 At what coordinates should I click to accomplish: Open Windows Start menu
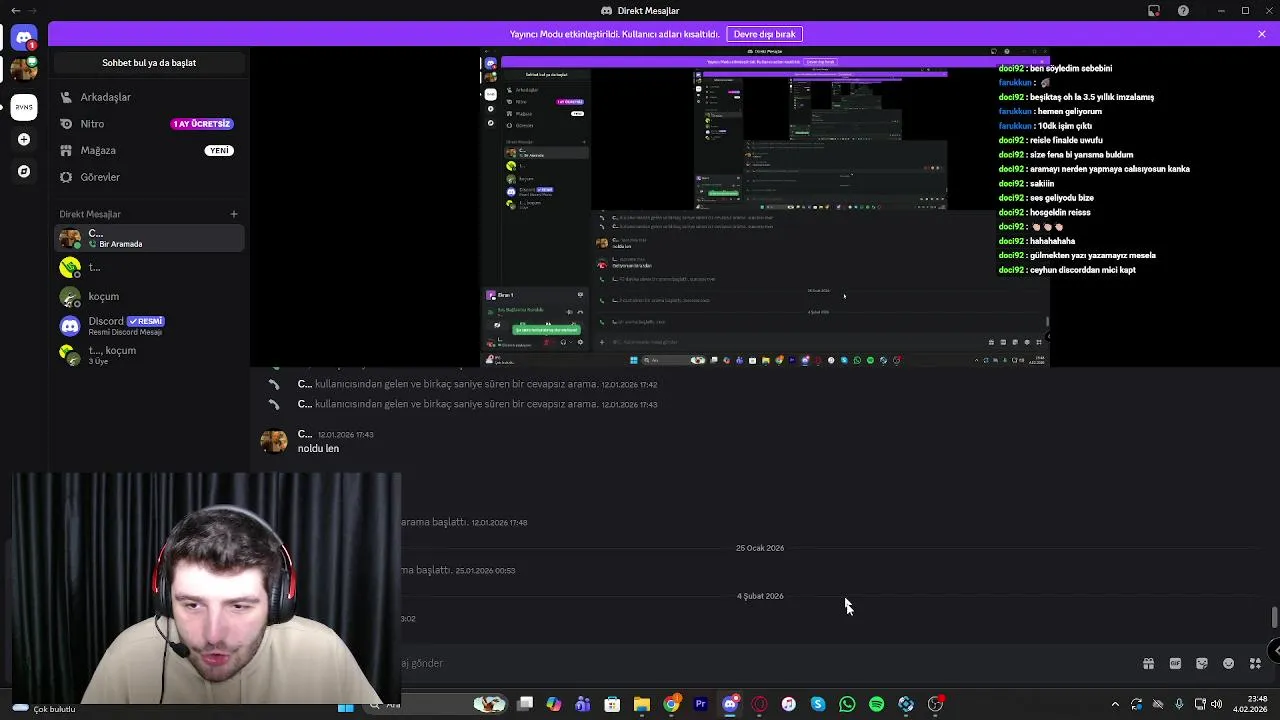point(345,706)
